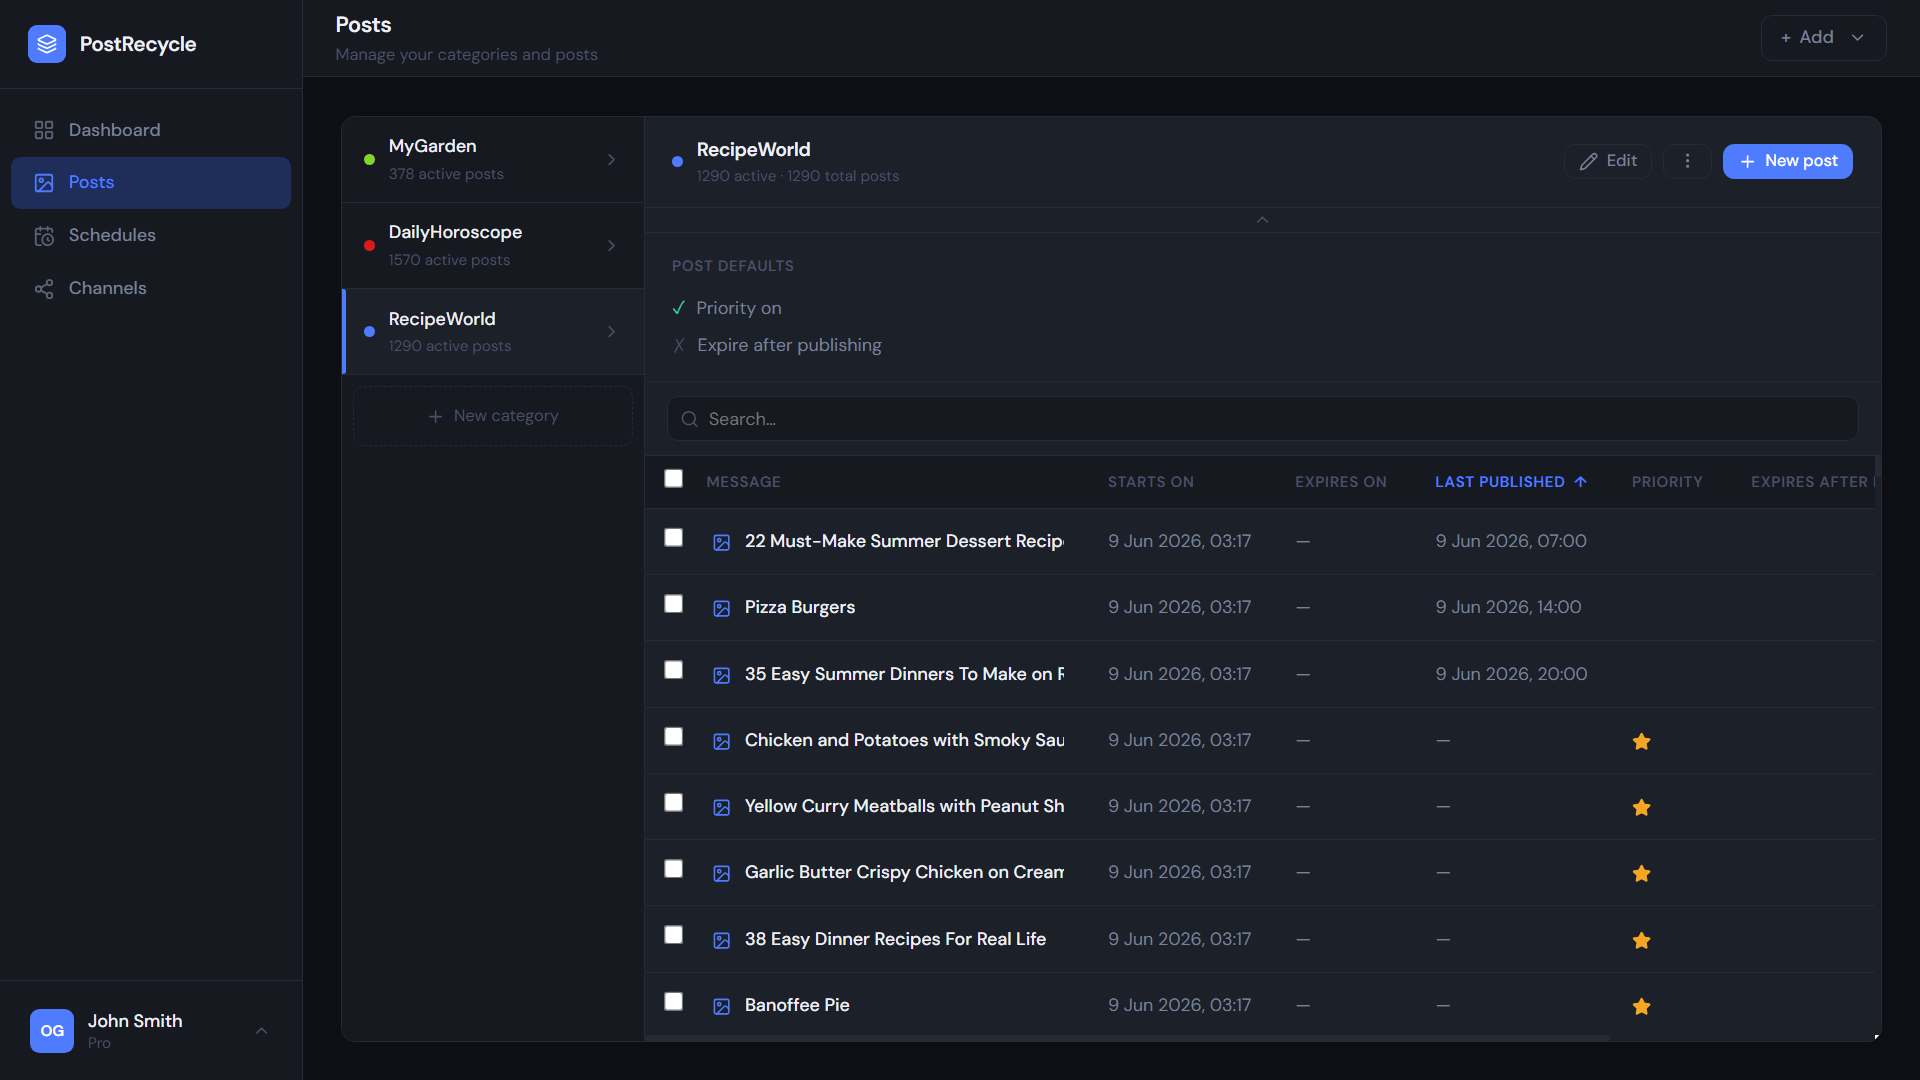Check the 22 Must-Make Summer Dessert row checkbox
The height and width of the screenshot is (1080, 1920).
(674, 538)
